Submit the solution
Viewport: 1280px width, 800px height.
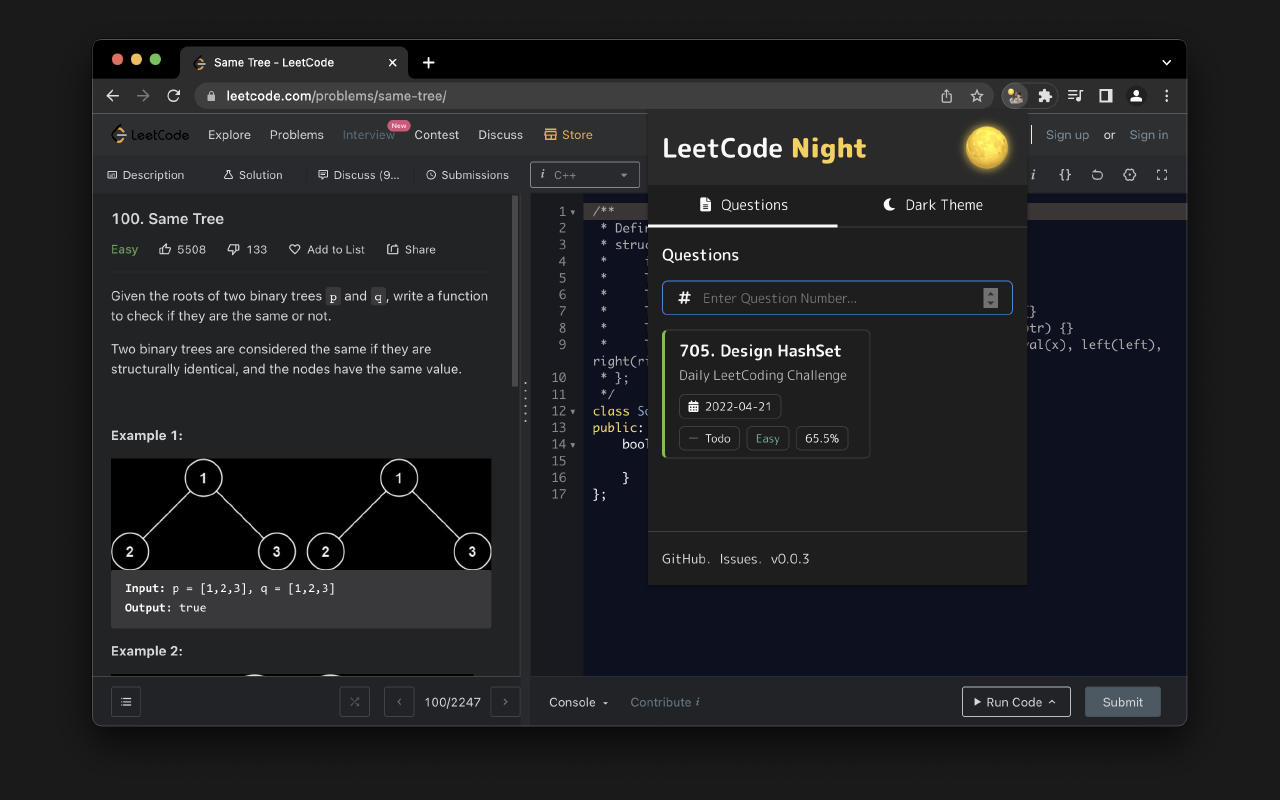click(1122, 702)
